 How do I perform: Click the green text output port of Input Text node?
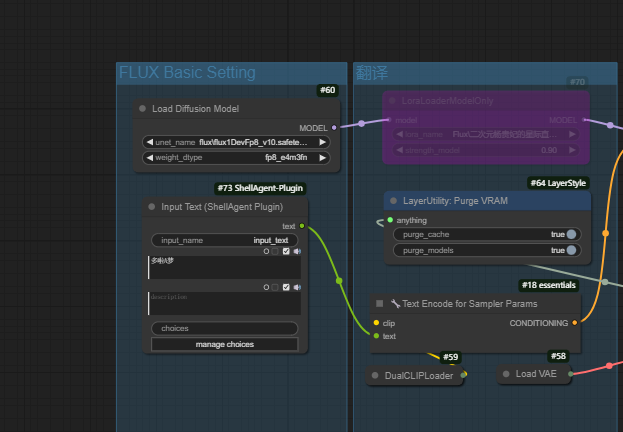tap(302, 226)
